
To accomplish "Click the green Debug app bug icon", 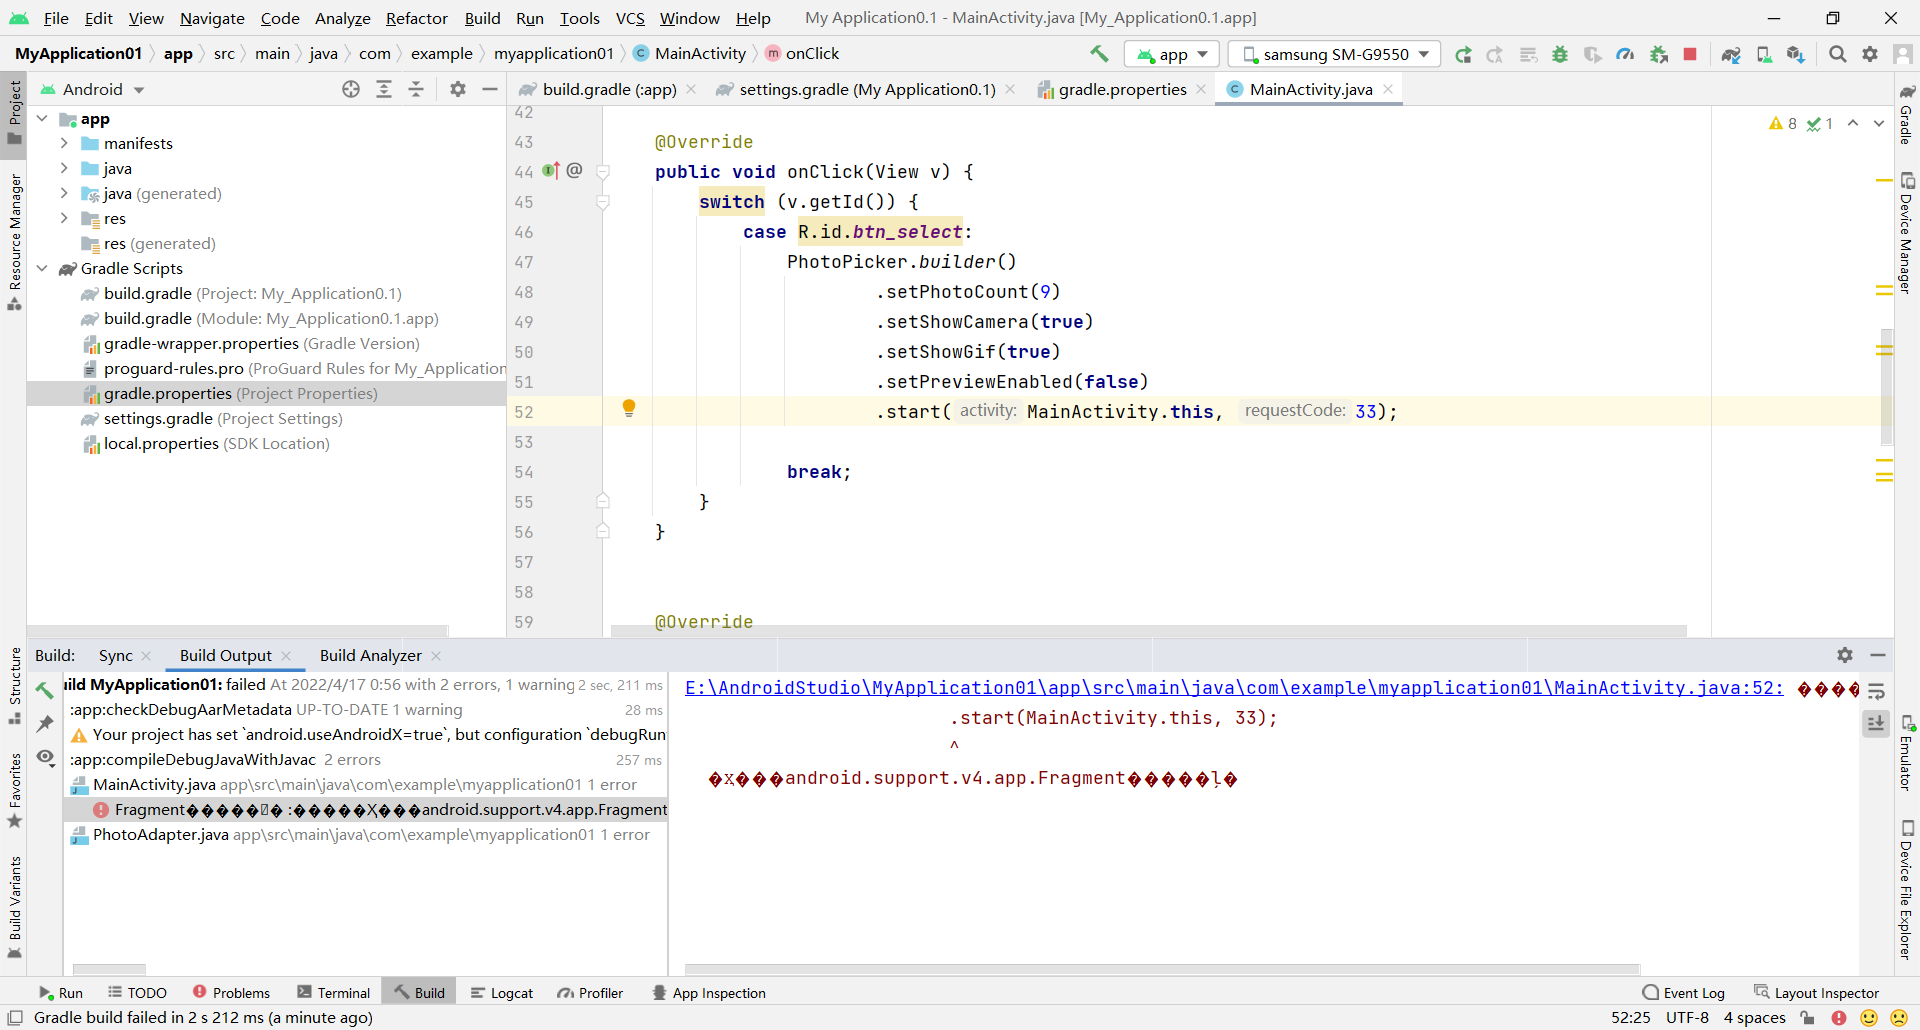I will [1559, 54].
